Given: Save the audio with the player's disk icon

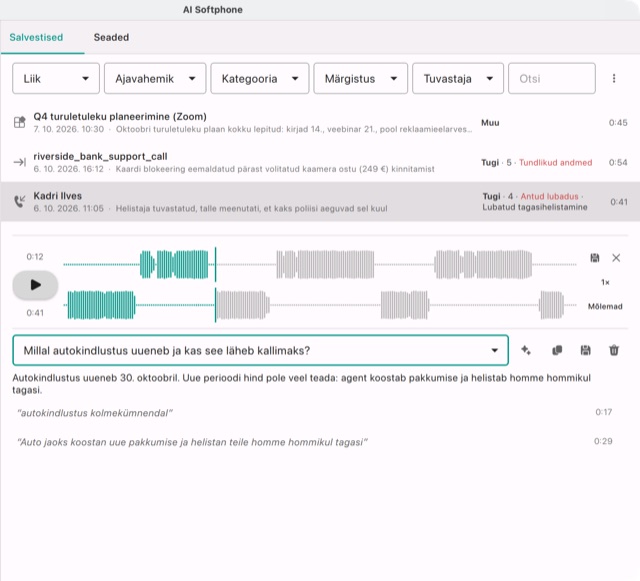Looking at the screenshot, I should 595,258.
